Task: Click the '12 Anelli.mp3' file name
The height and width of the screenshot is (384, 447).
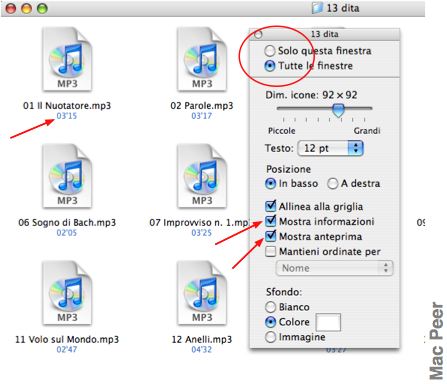Action: pyautogui.click(x=202, y=339)
